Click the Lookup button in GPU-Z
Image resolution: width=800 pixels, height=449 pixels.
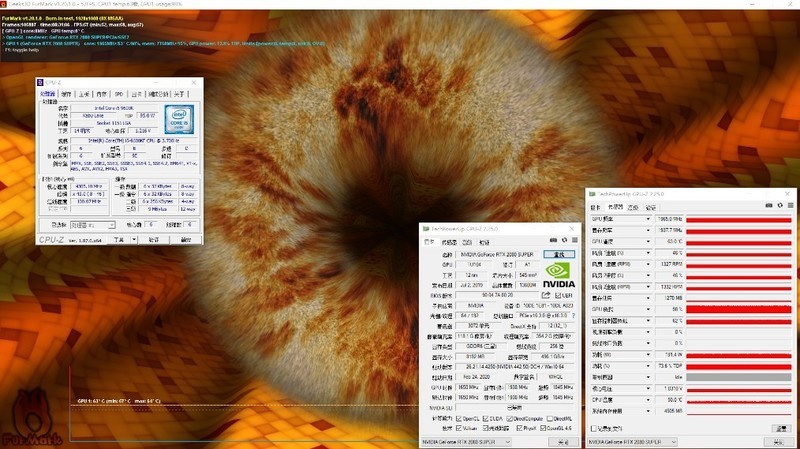coord(560,255)
